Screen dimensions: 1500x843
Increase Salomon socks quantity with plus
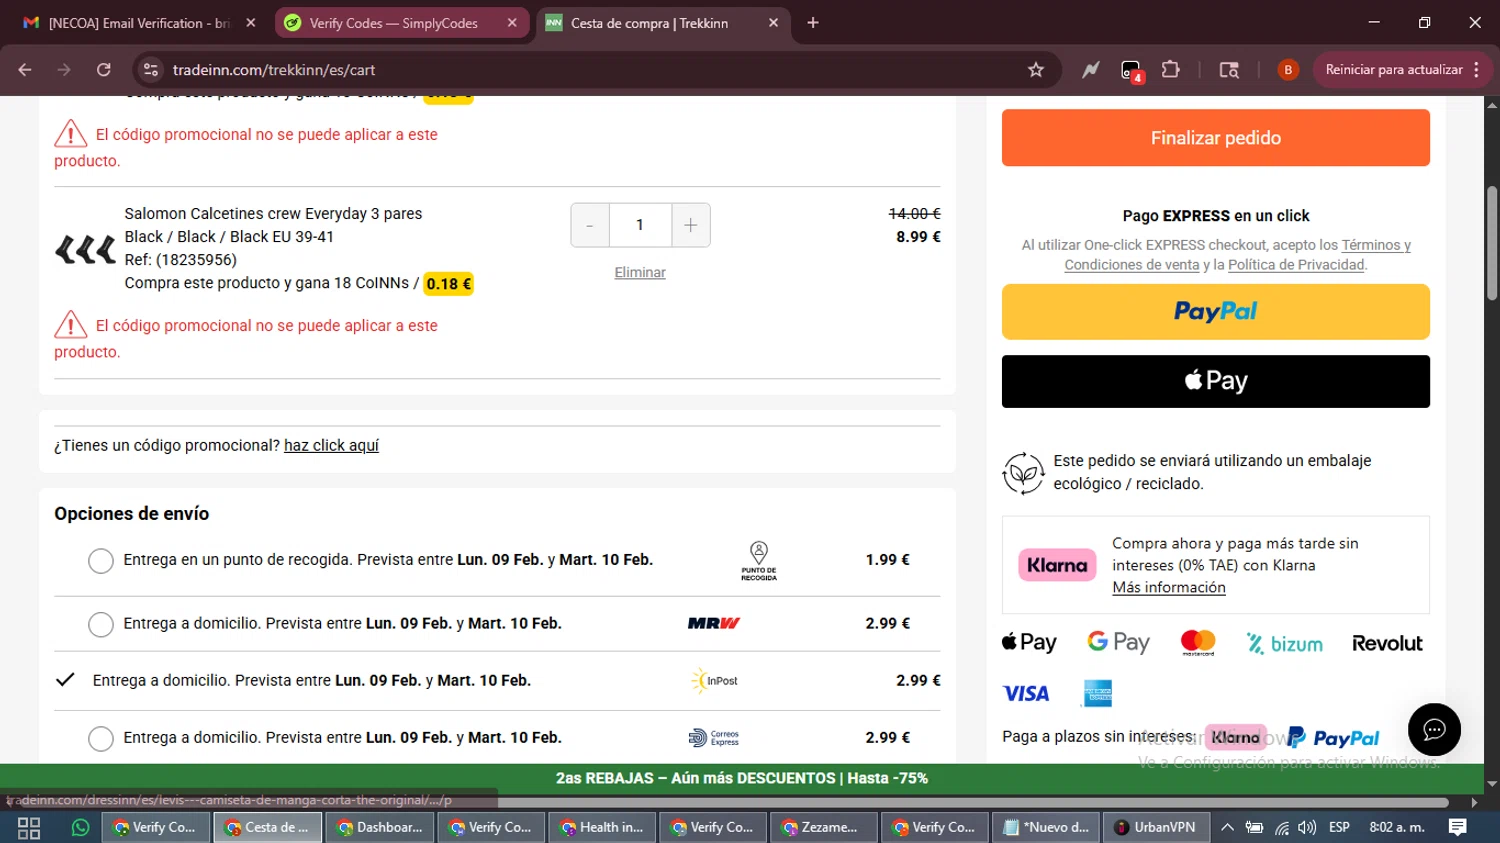point(691,225)
